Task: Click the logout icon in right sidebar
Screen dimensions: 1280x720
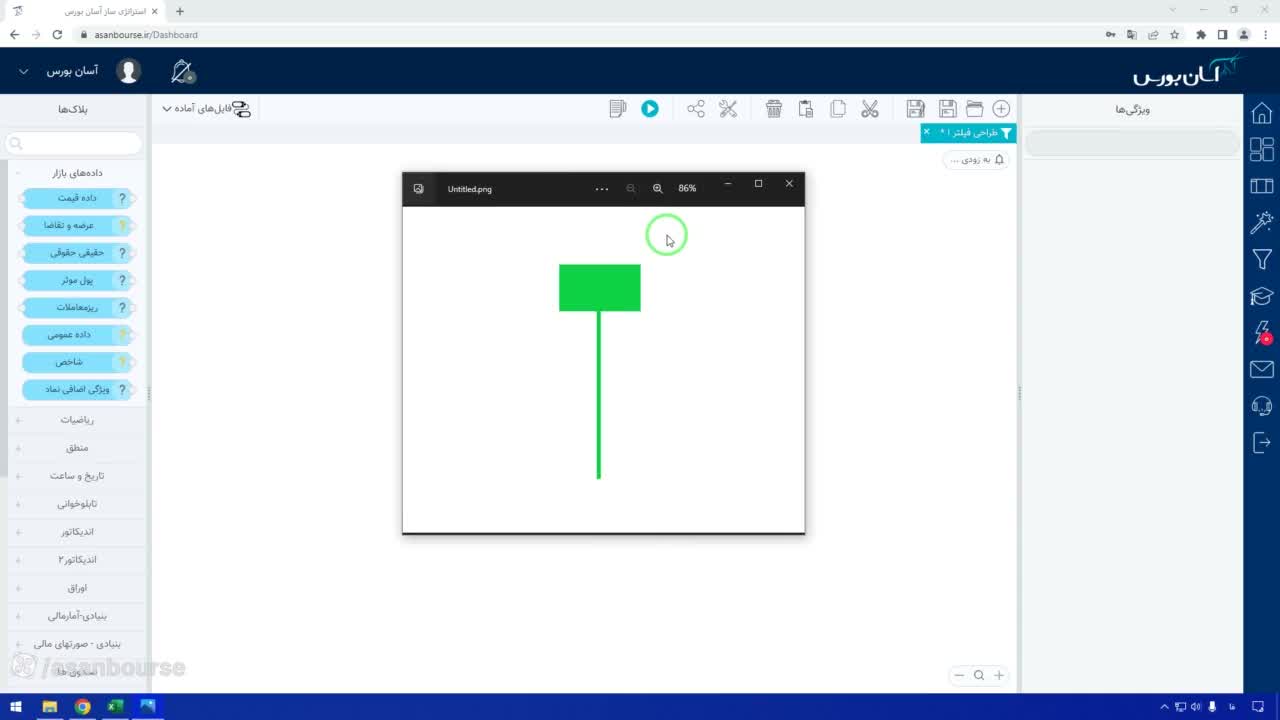Action: [x=1262, y=443]
